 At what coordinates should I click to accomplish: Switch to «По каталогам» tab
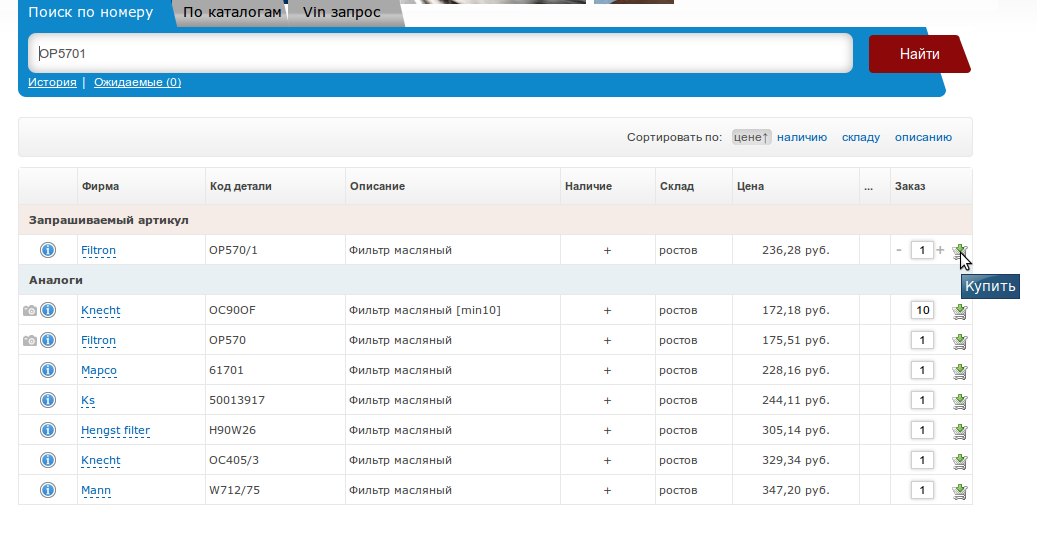click(x=232, y=13)
